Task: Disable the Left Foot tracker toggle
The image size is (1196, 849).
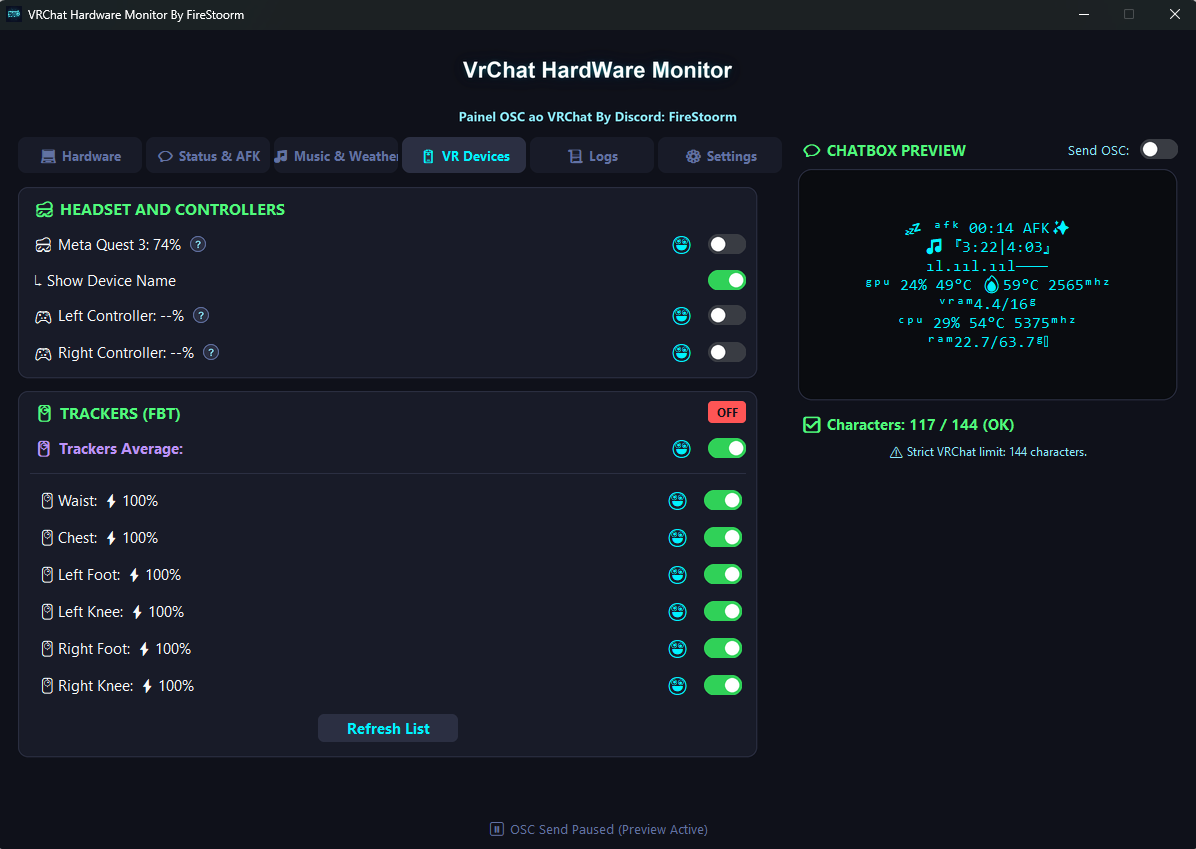Action: (722, 574)
